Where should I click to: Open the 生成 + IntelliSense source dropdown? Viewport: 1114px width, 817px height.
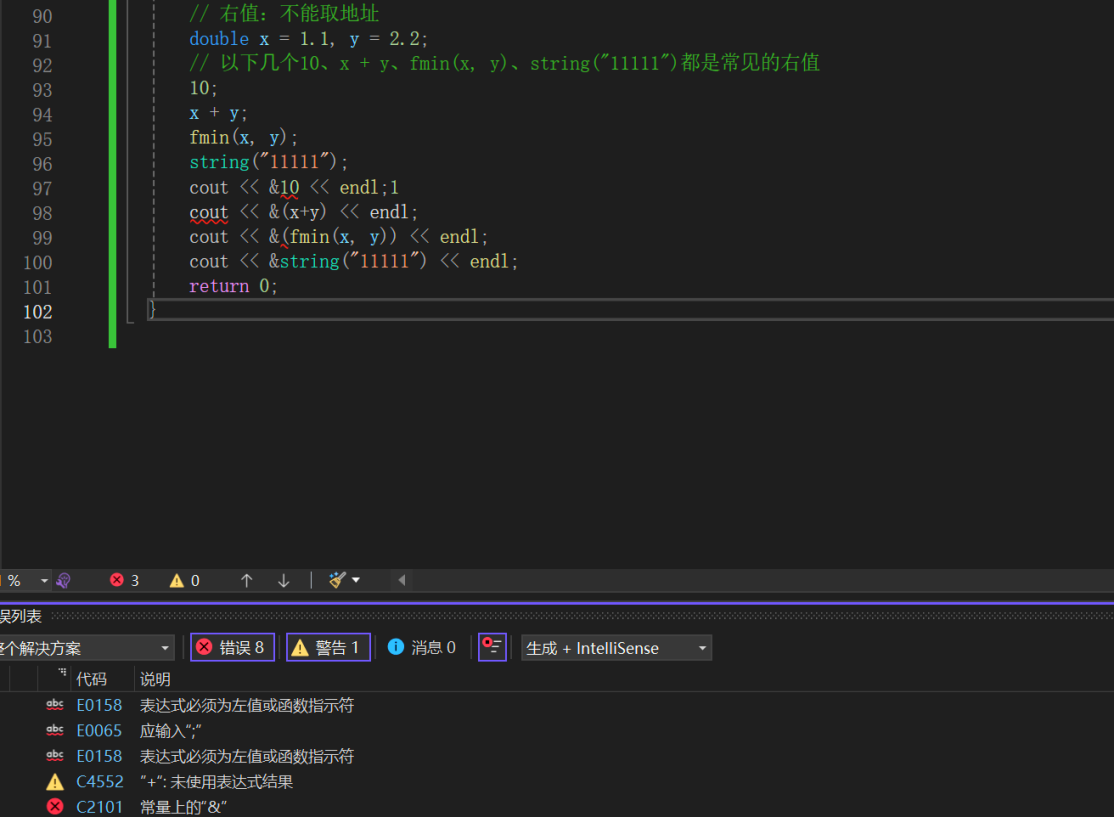[617, 648]
